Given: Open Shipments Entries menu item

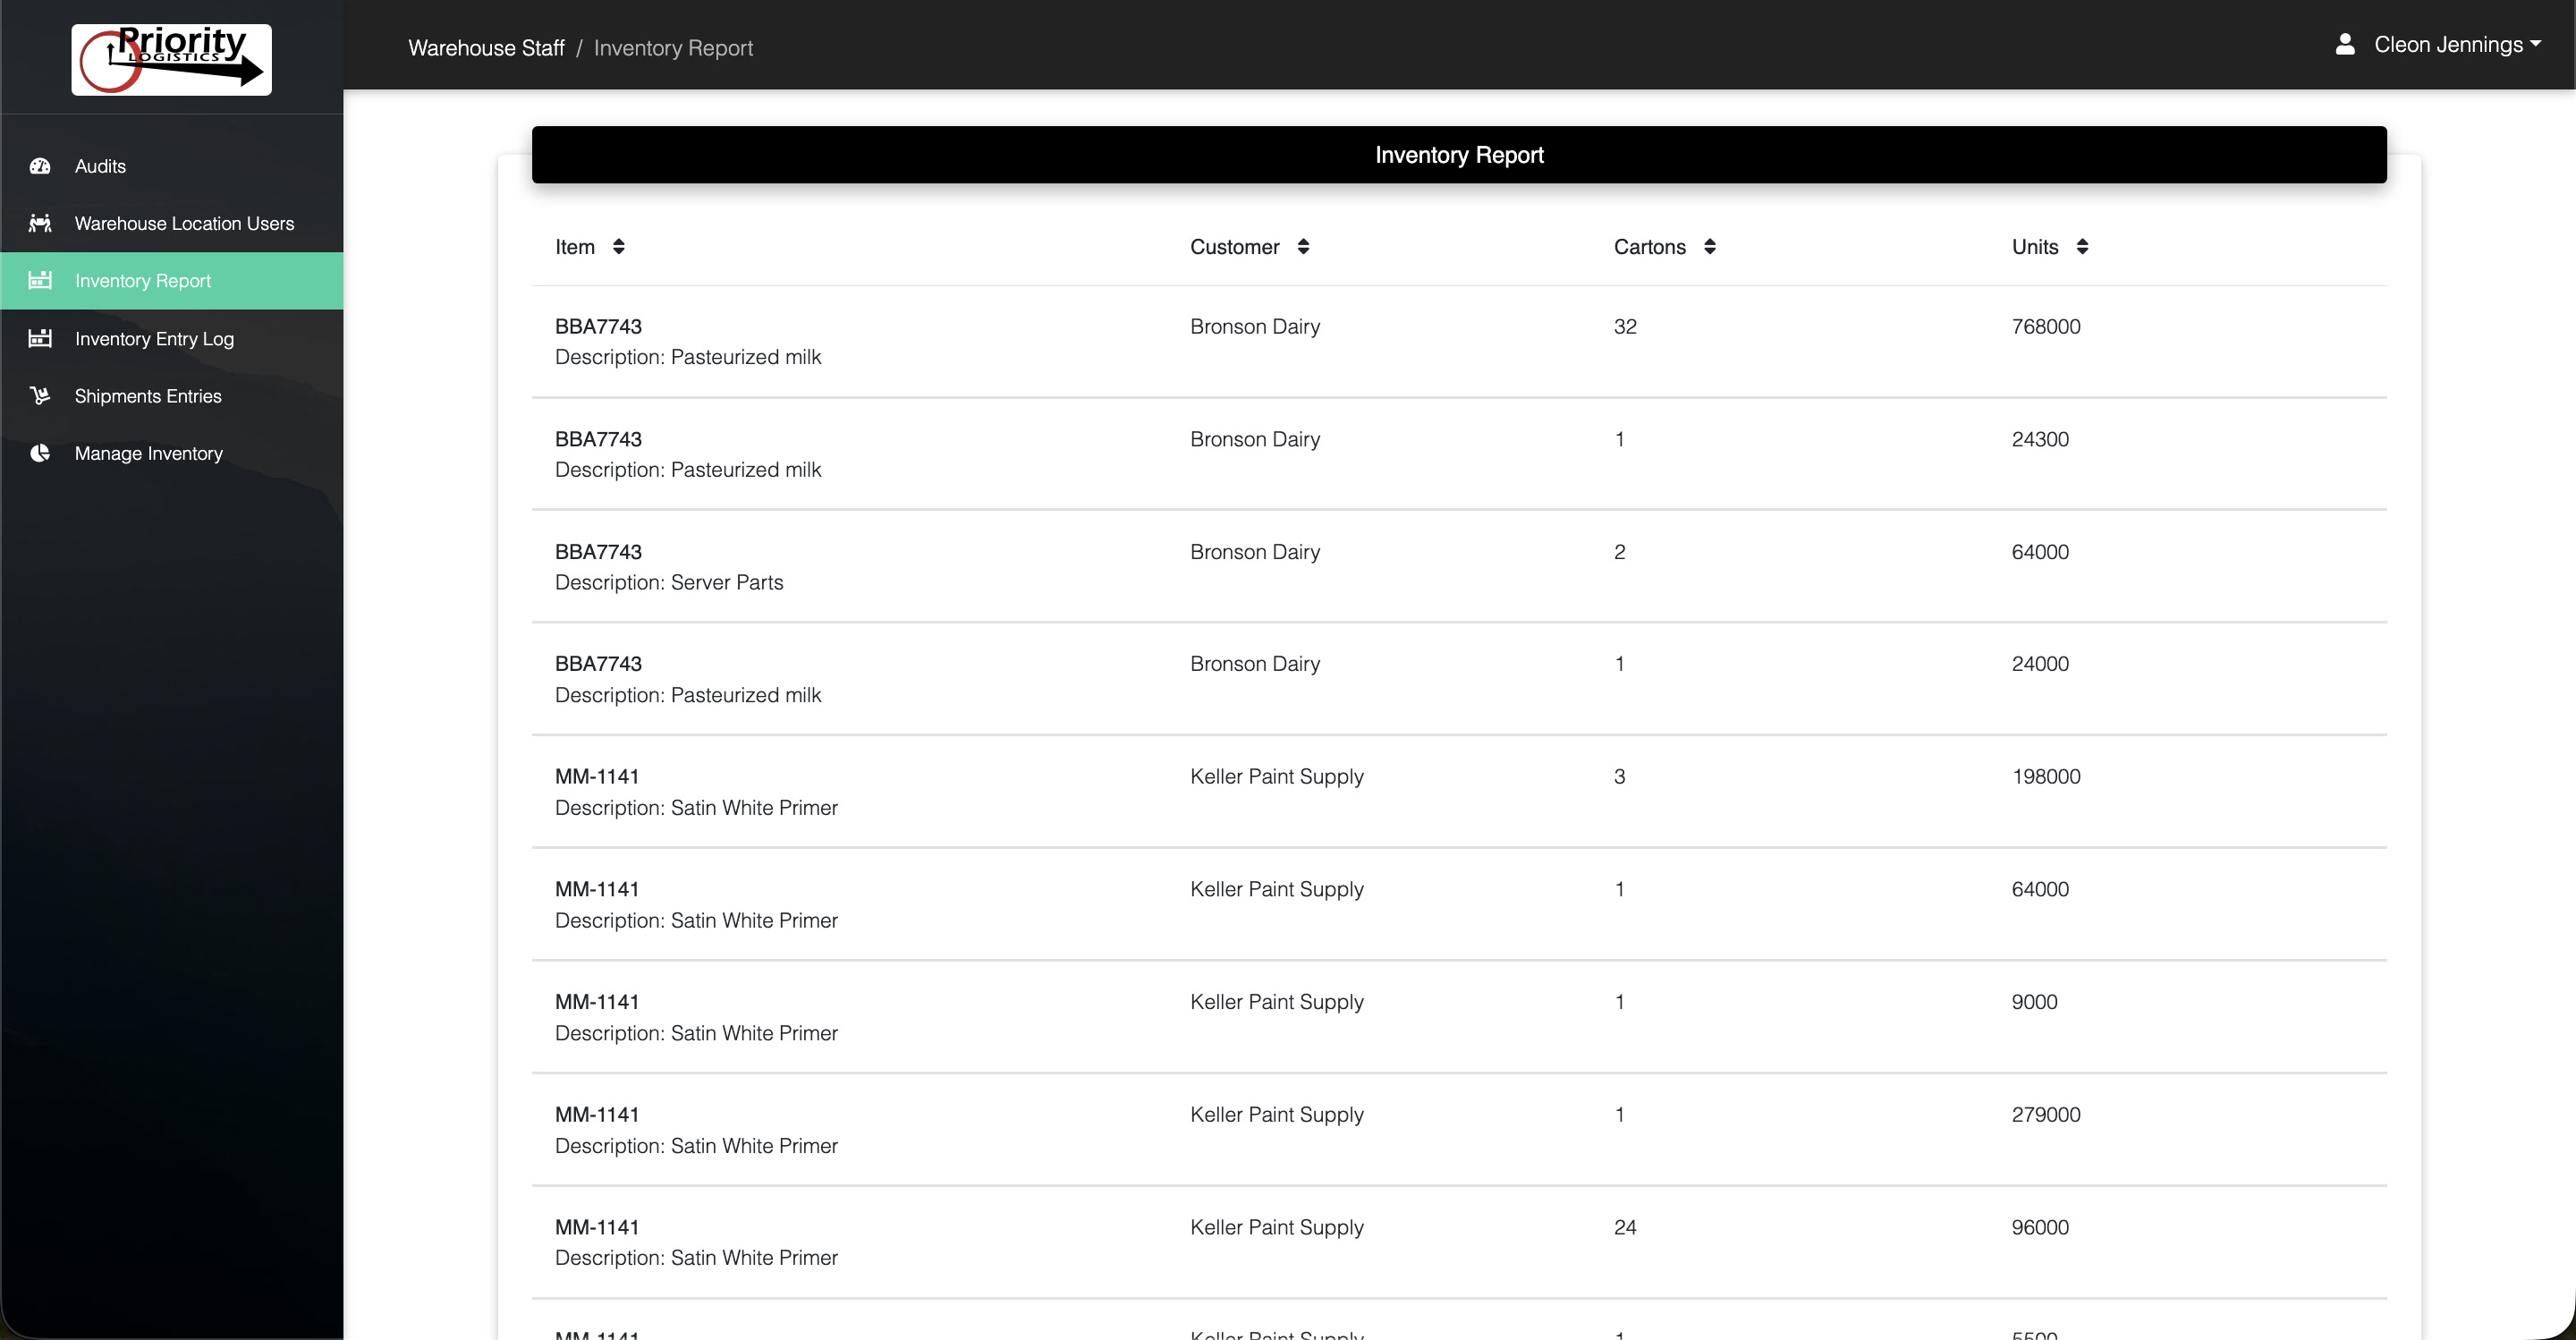Looking at the screenshot, I should click(148, 396).
